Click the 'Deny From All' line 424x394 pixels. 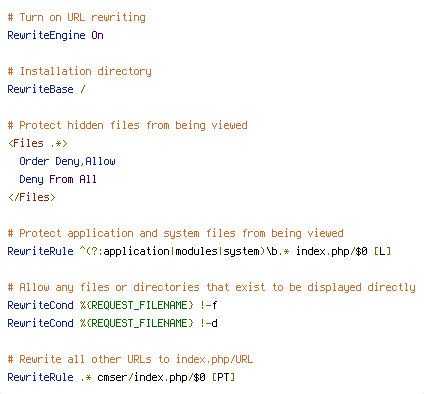pyautogui.click(x=58, y=179)
